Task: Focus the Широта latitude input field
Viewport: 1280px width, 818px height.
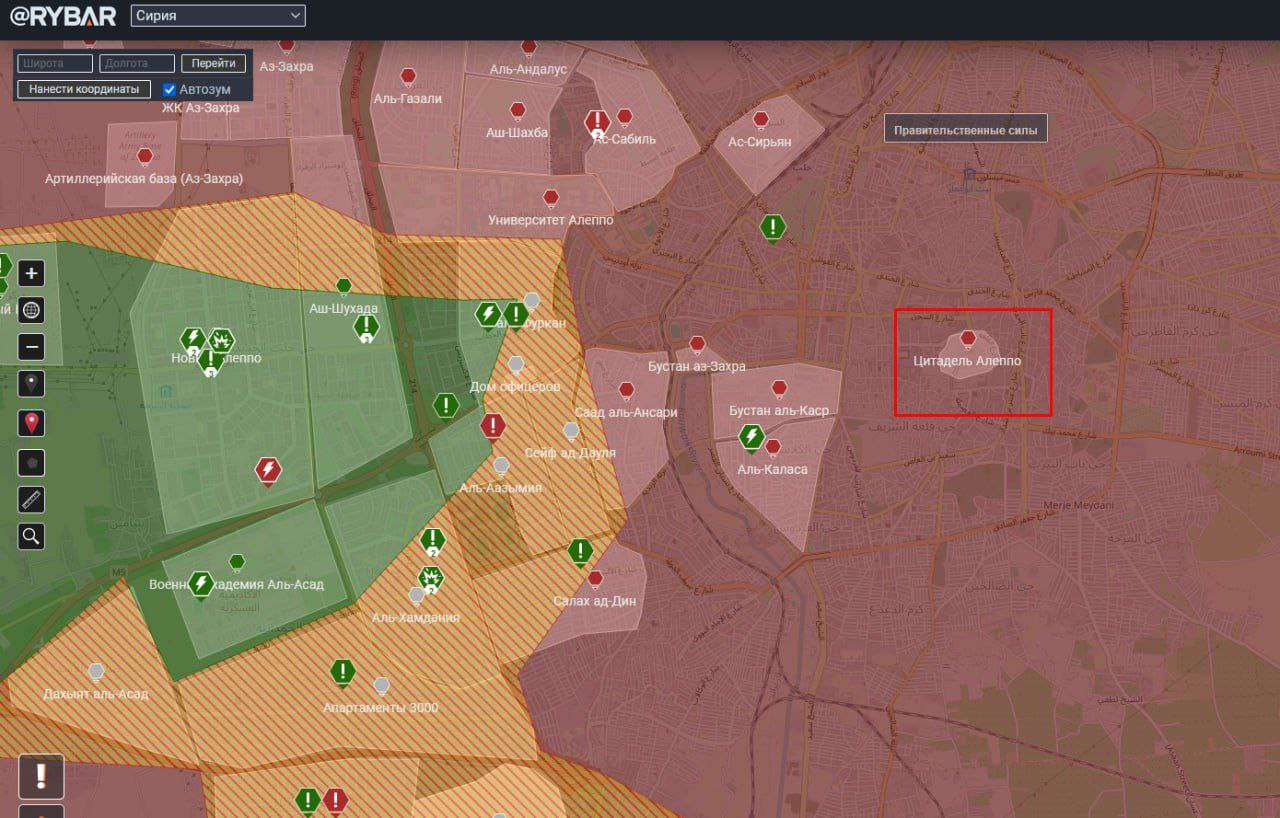Action: click(x=55, y=63)
